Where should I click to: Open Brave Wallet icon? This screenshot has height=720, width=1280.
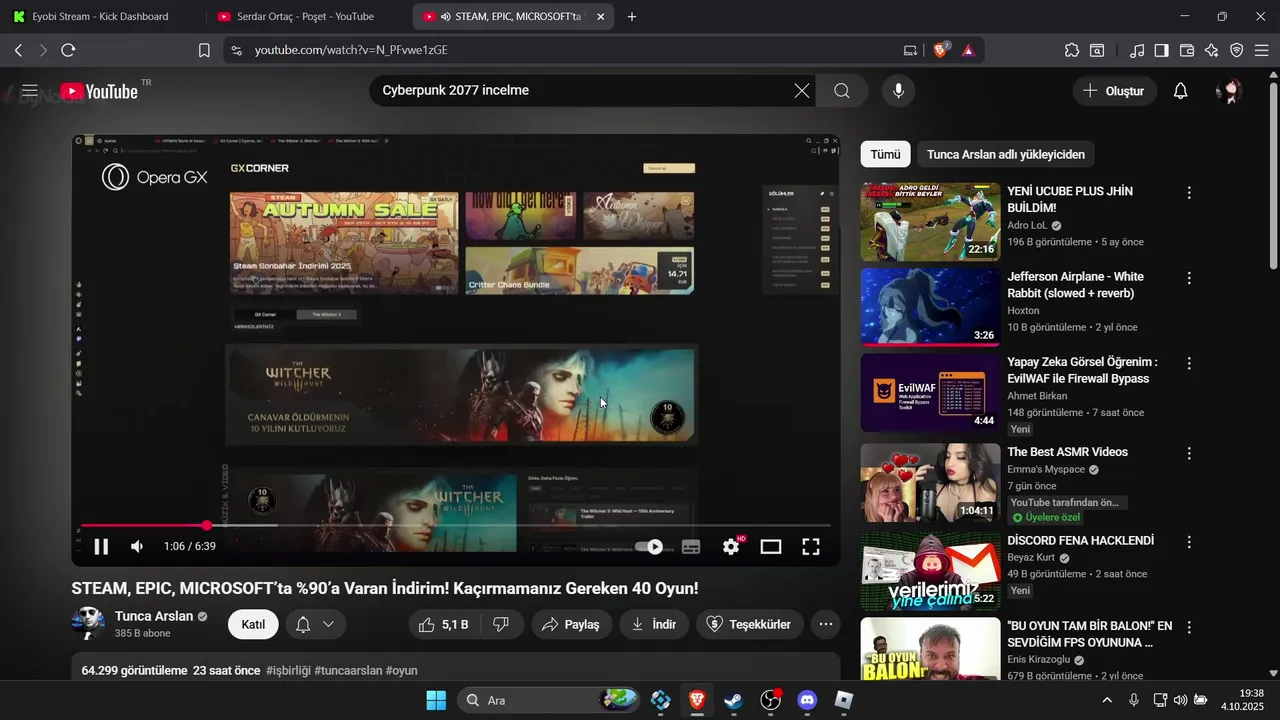coord(1187,50)
